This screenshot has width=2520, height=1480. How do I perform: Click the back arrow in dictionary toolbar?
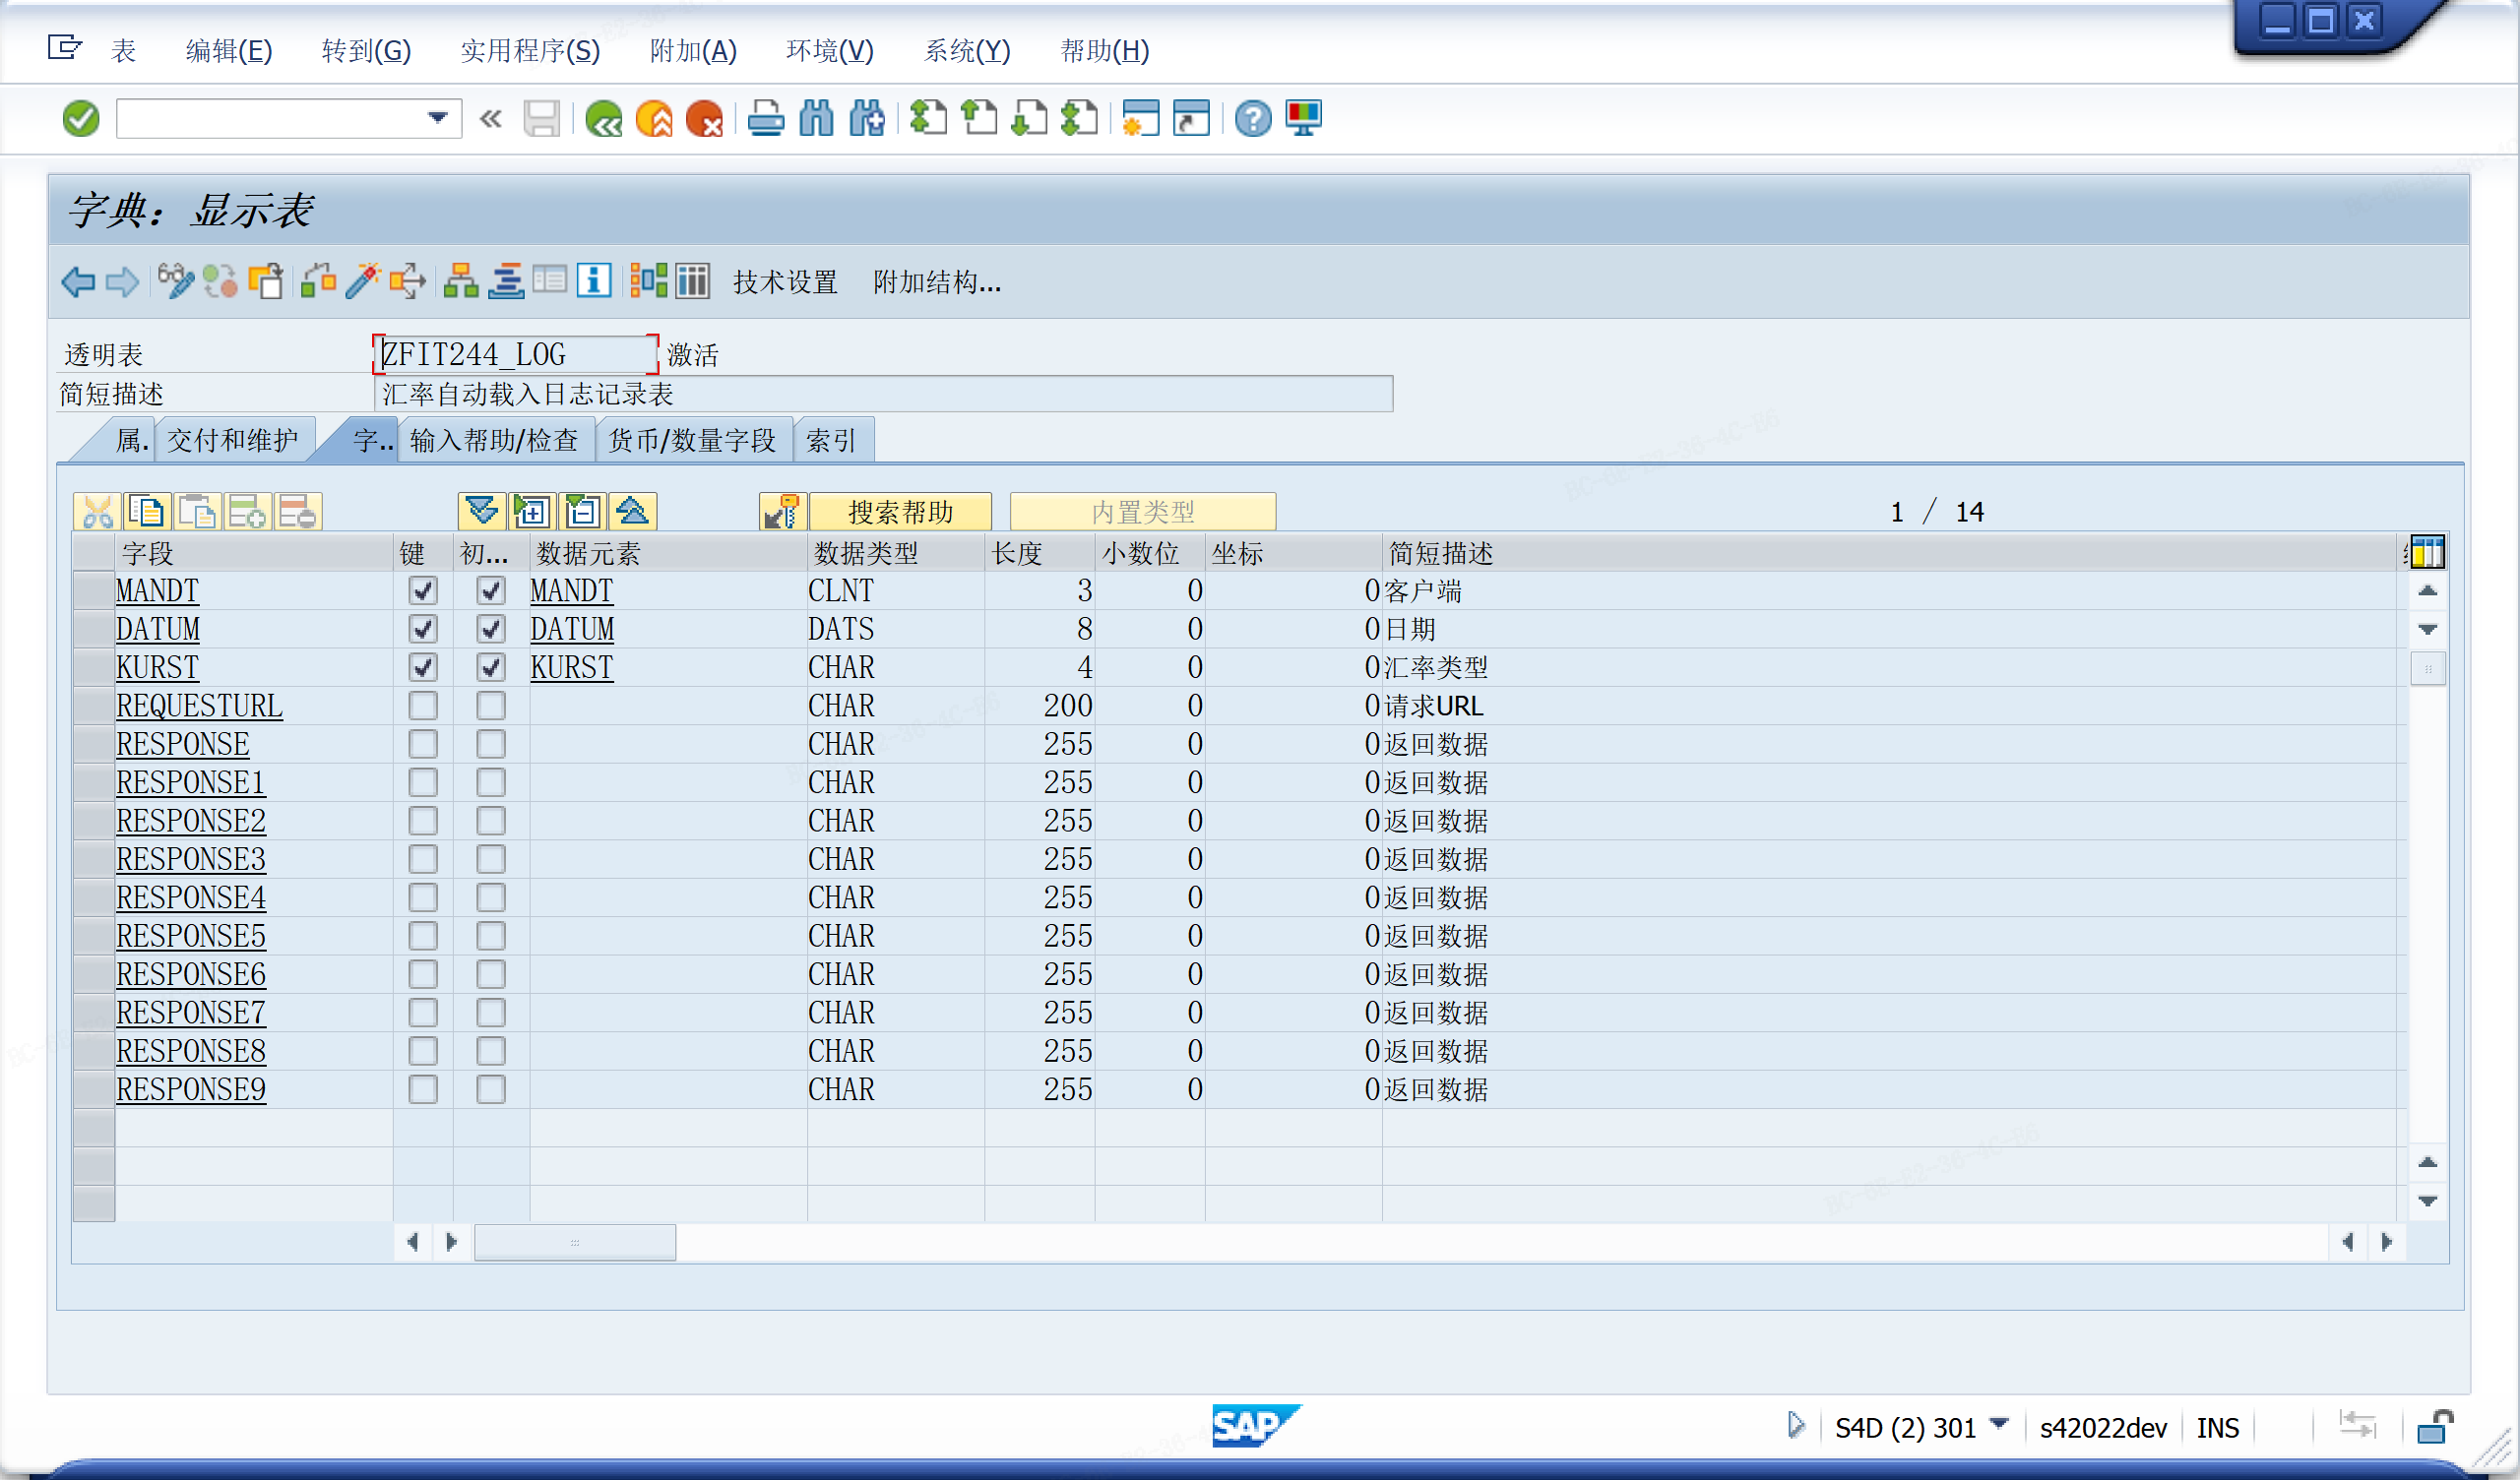pyautogui.click(x=78, y=282)
